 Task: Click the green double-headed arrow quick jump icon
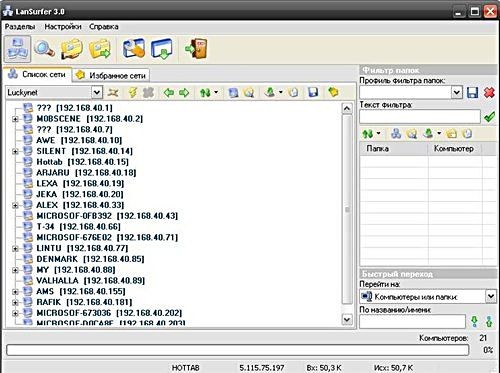pyautogui.click(x=489, y=322)
